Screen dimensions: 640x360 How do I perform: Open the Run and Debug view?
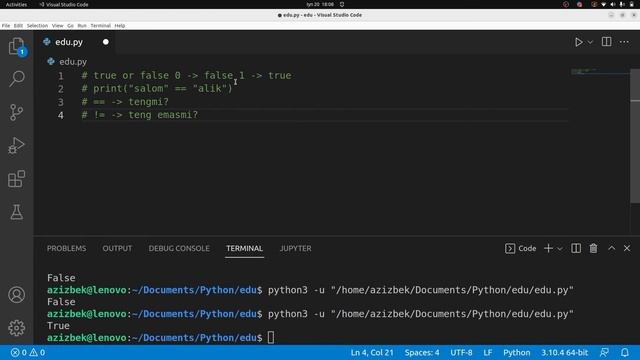click(16, 146)
